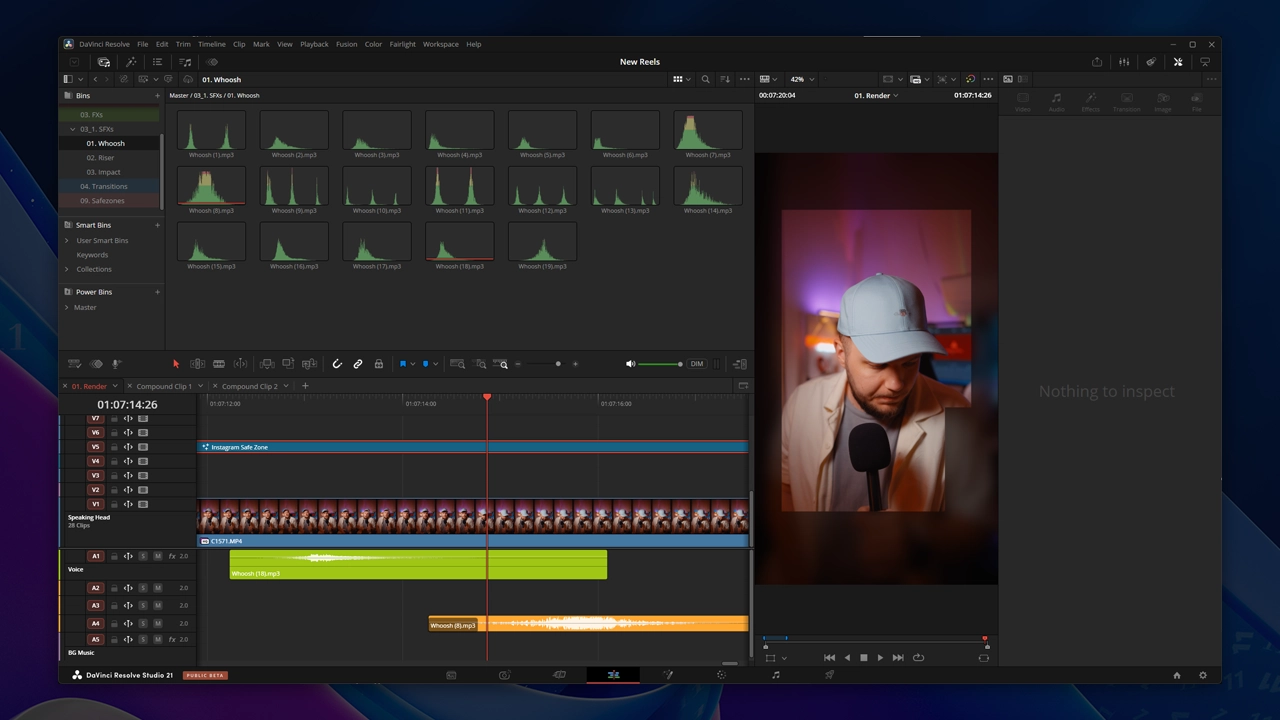Open the marker color dropdown arrow

(435, 364)
